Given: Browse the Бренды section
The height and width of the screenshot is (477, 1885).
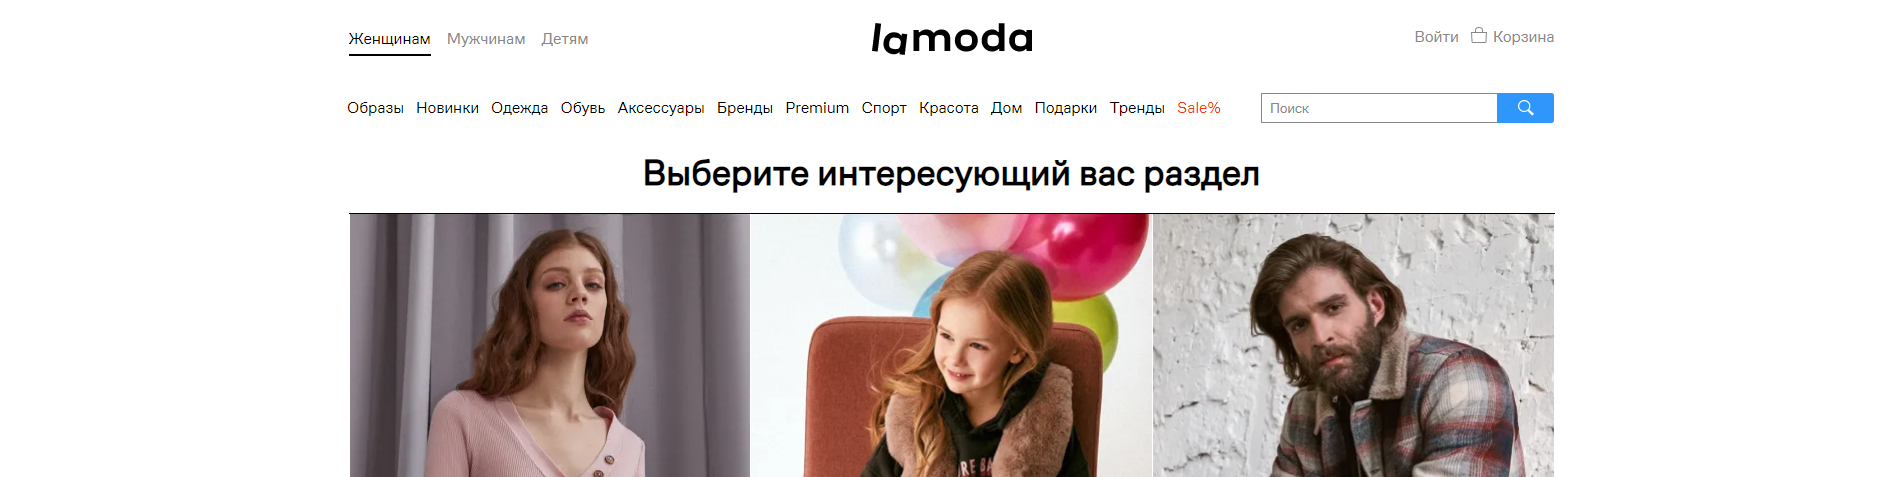Looking at the screenshot, I should click(x=745, y=108).
